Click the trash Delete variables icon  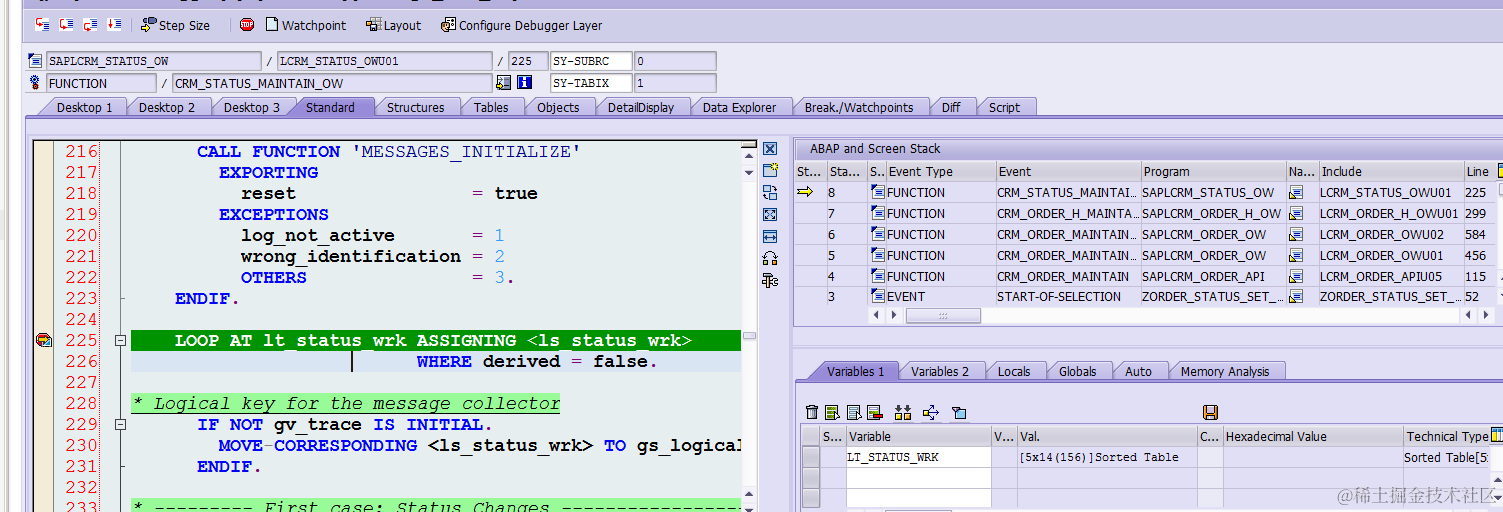[812, 412]
